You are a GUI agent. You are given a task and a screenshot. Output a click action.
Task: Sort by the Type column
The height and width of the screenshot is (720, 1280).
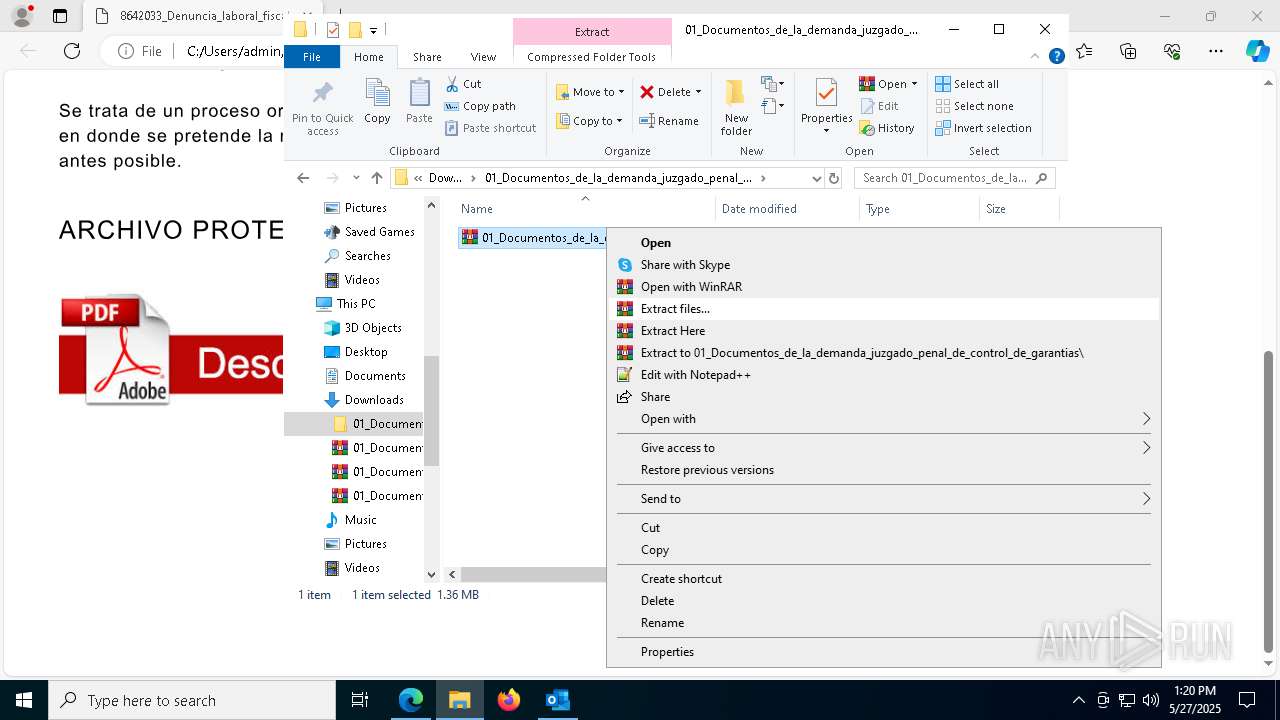tap(919, 209)
